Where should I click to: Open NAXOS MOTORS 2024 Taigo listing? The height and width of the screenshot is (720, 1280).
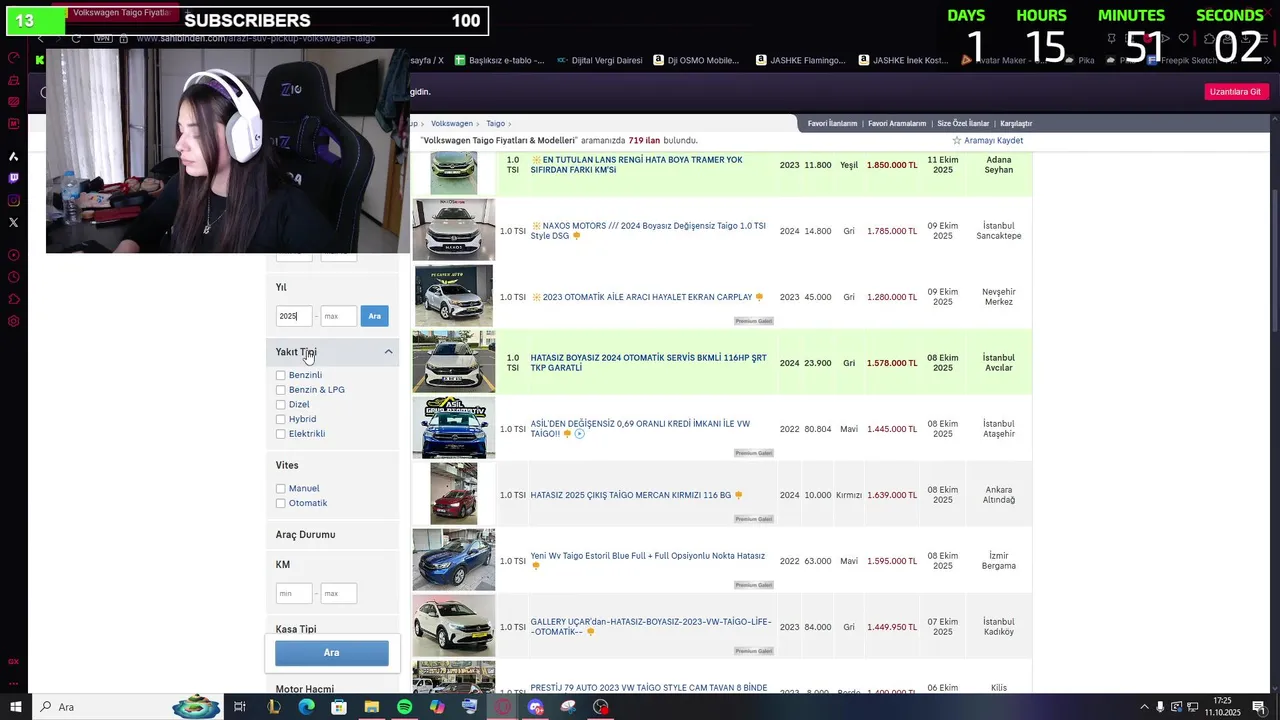pyautogui.click(x=648, y=231)
